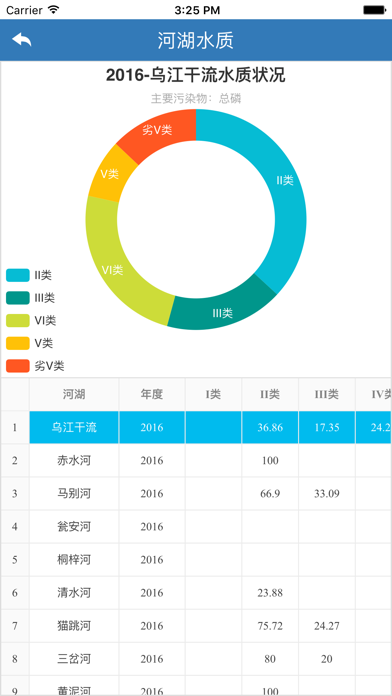Click the 23.88 value cell
Screen dimensions: 392x696
pos(270,593)
